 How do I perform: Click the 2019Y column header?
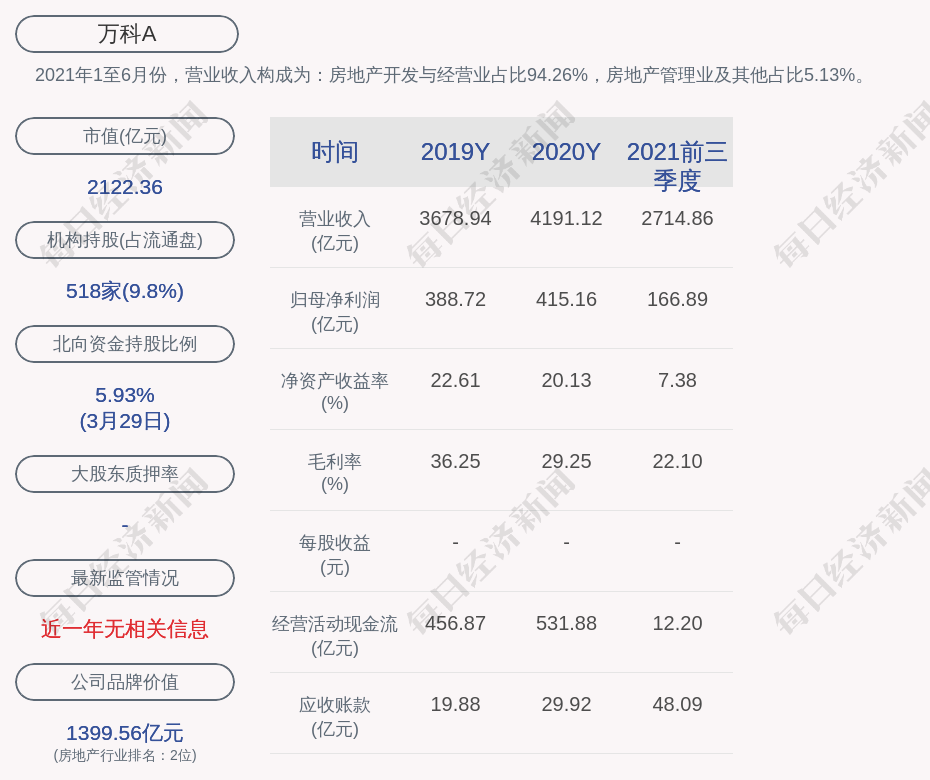coord(456,152)
